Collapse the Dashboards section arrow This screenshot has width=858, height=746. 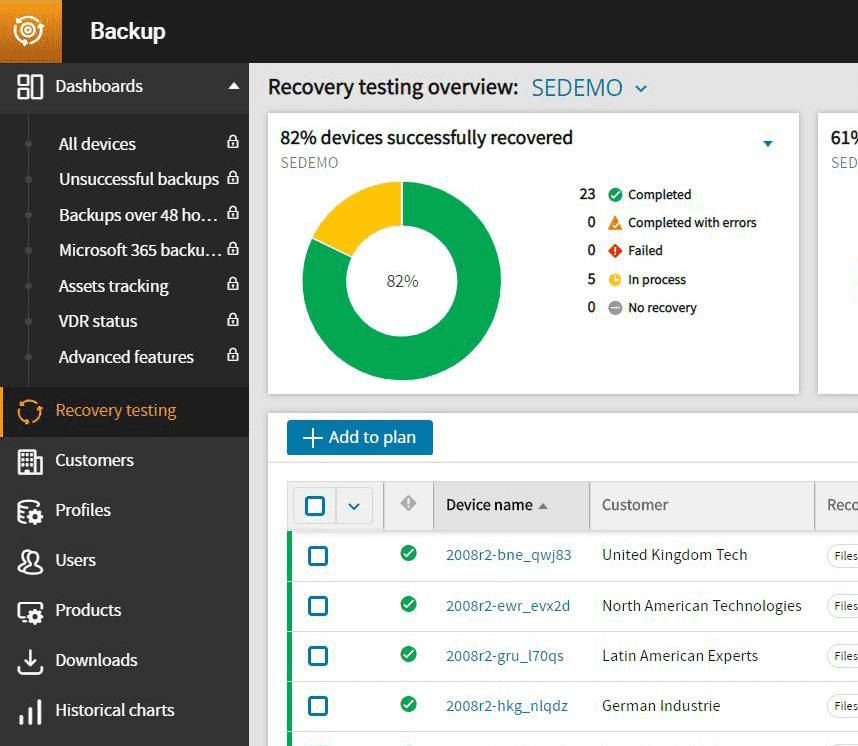pyautogui.click(x=234, y=87)
